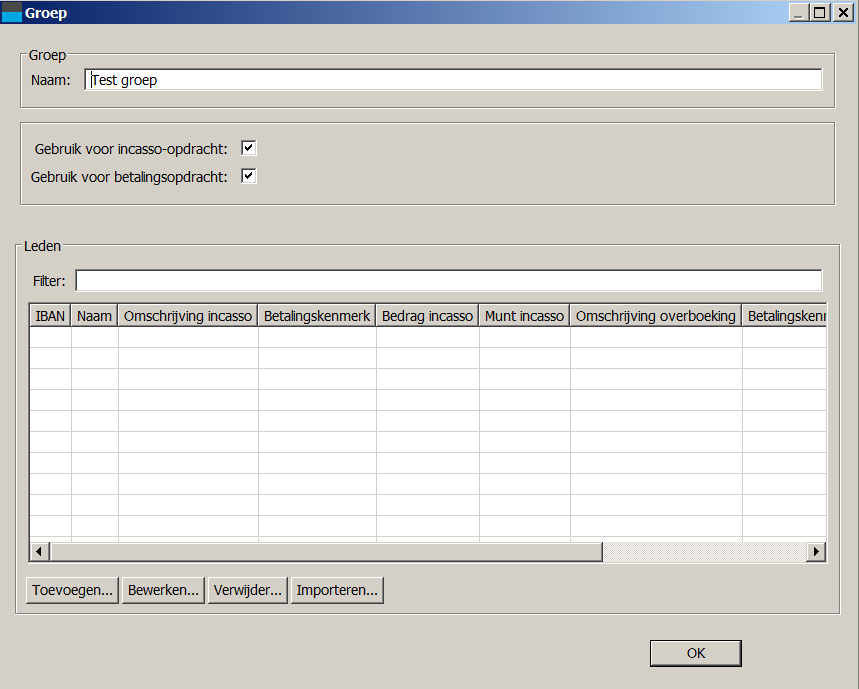859x689 pixels.
Task: Open the Bewerken... dialog button
Action: click(x=164, y=591)
